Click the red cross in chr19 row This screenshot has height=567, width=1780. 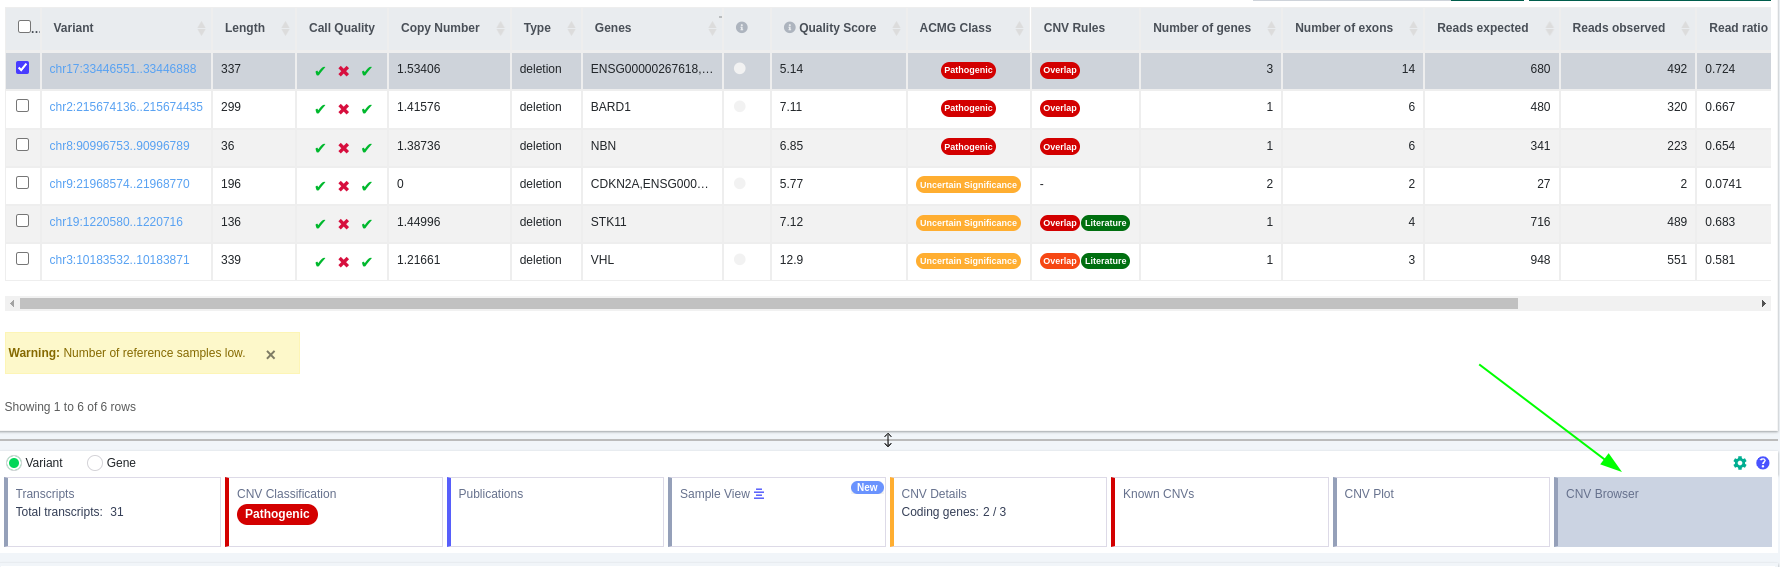pos(343,224)
